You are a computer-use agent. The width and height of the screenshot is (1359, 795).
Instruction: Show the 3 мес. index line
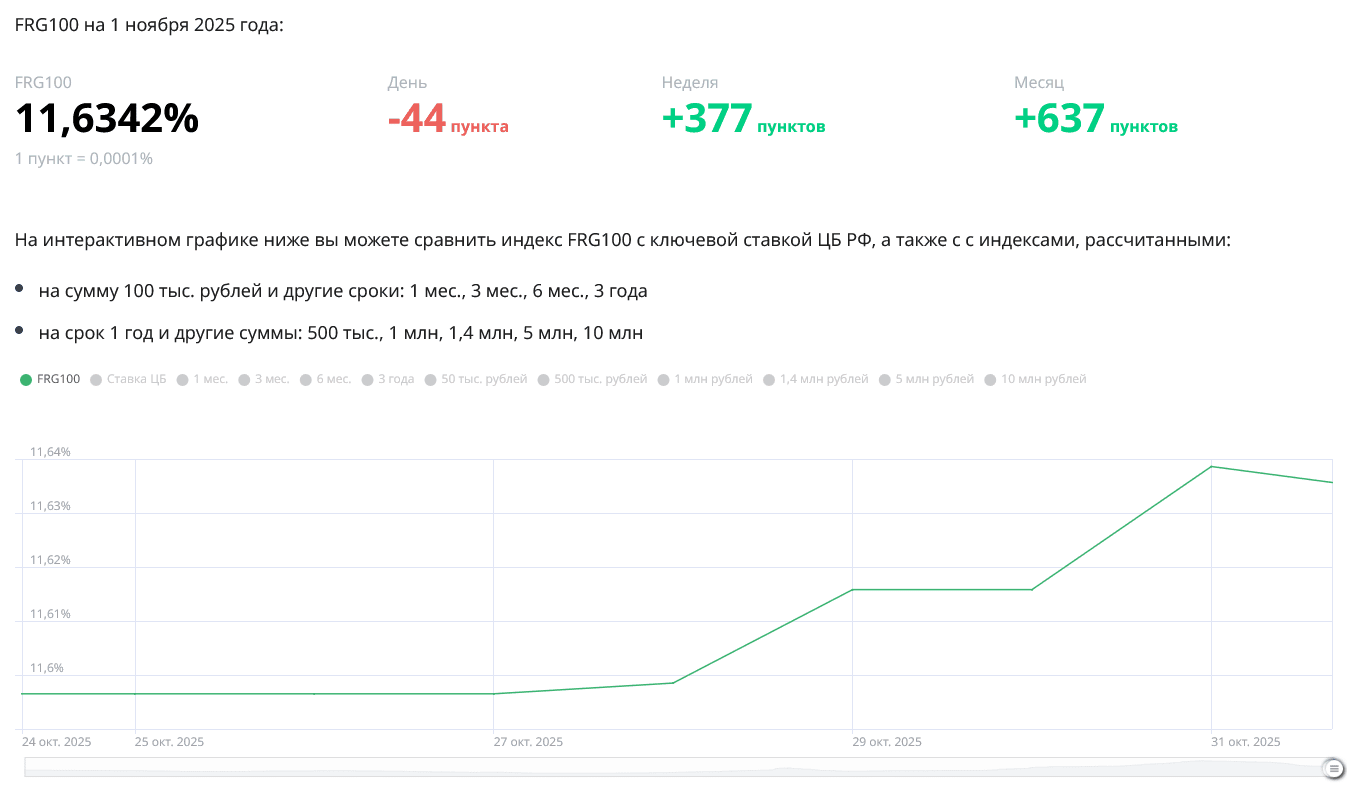click(x=271, y=379)
